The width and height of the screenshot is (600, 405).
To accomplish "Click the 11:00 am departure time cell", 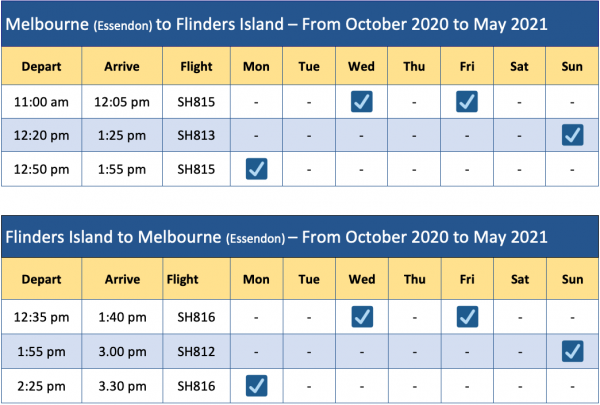I will pyautogui.click(x=42, y=102).
